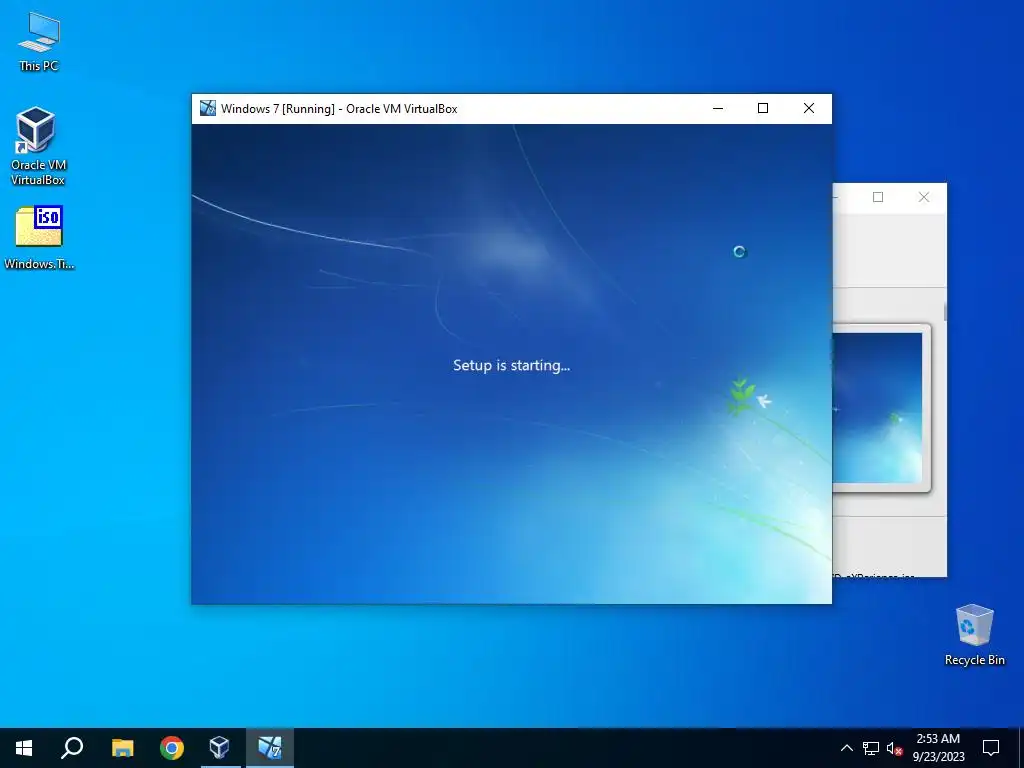Click the scrollbar in VirtualBox Manager window
Screen dimensions: 1024x768
pos(945,312)
